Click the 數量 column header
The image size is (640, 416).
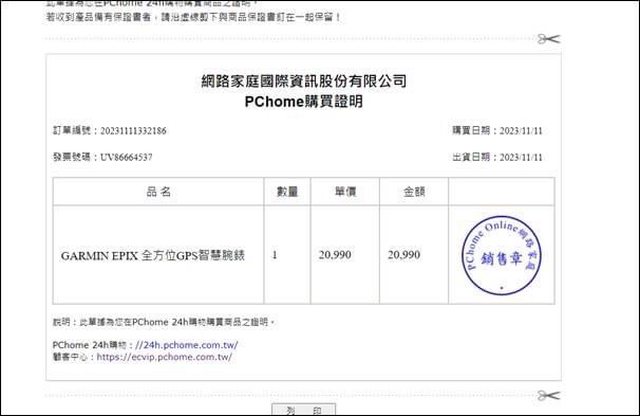pos(283,190)
